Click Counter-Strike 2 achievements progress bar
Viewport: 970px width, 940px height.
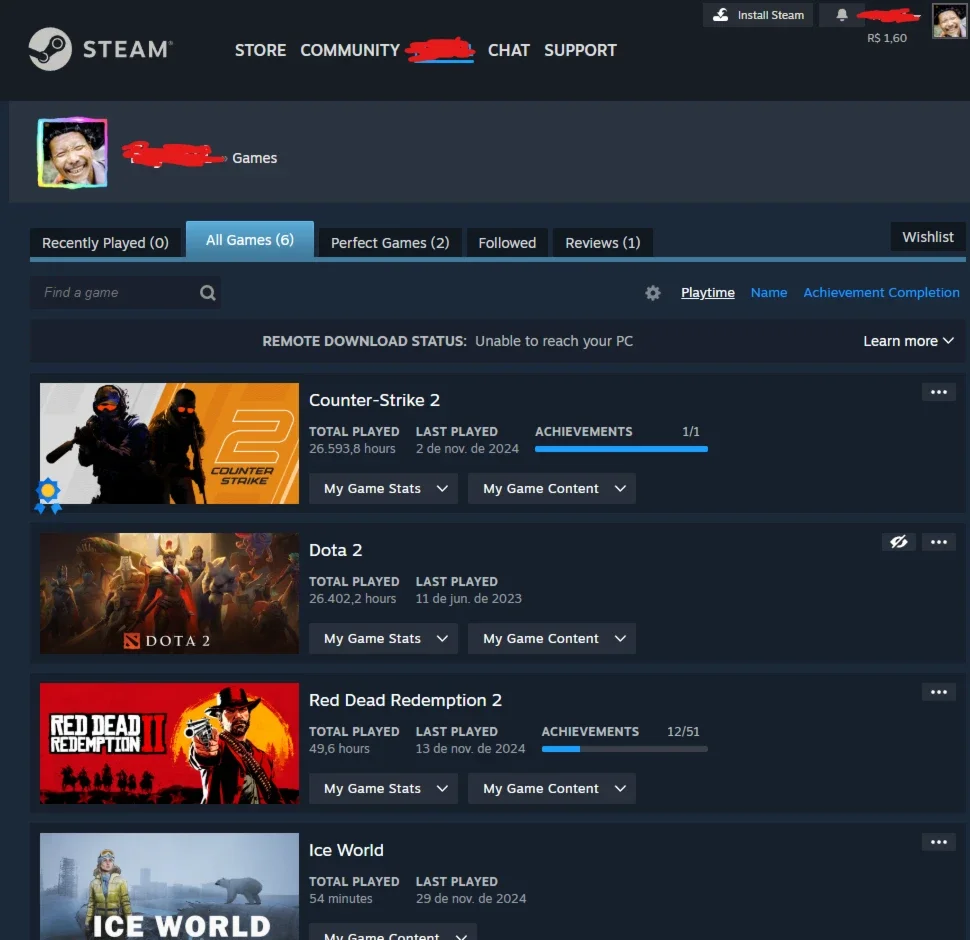621,450
